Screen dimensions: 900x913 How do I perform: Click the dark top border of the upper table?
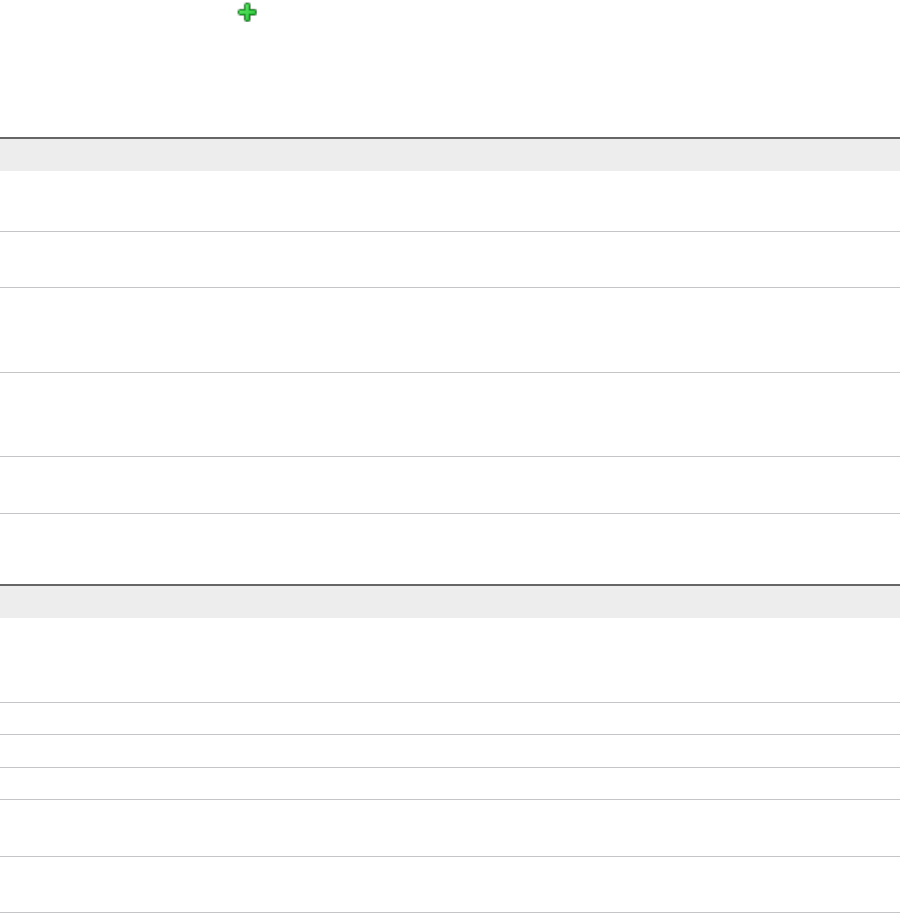[x=450, y=138]
